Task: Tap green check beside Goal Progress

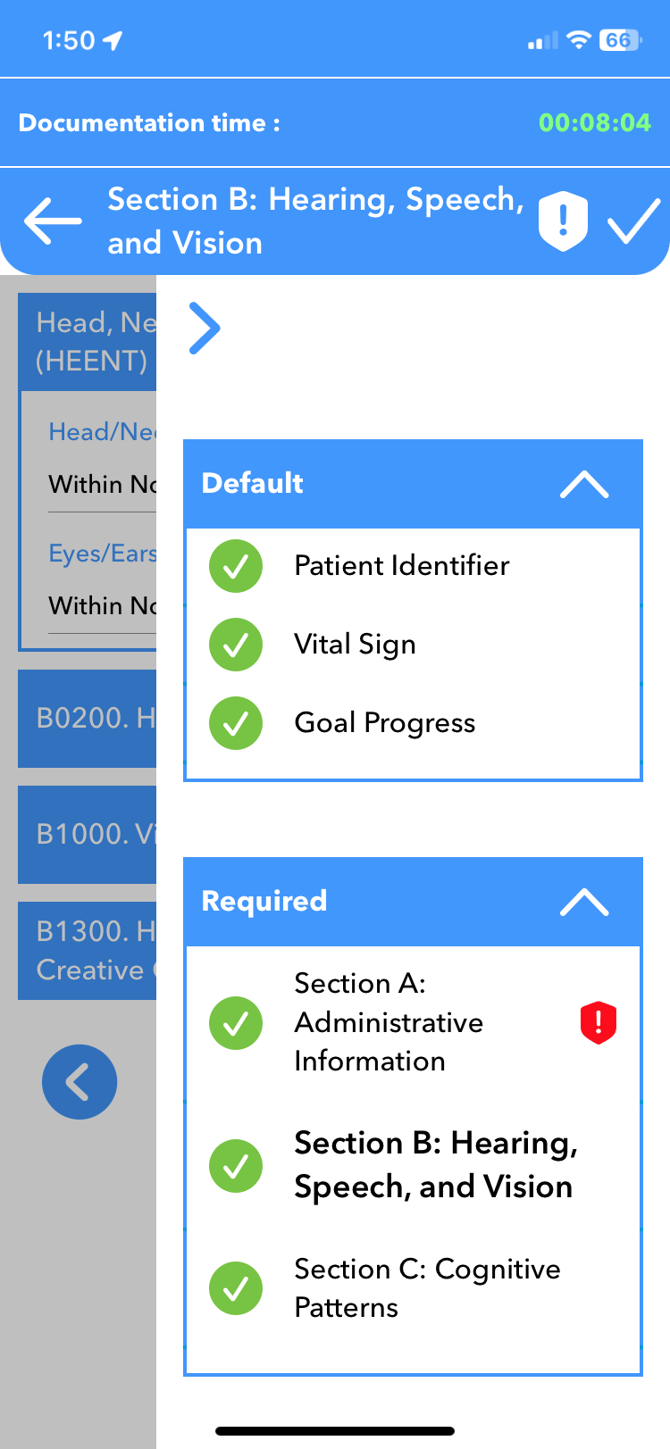Action: coord(236,723)
